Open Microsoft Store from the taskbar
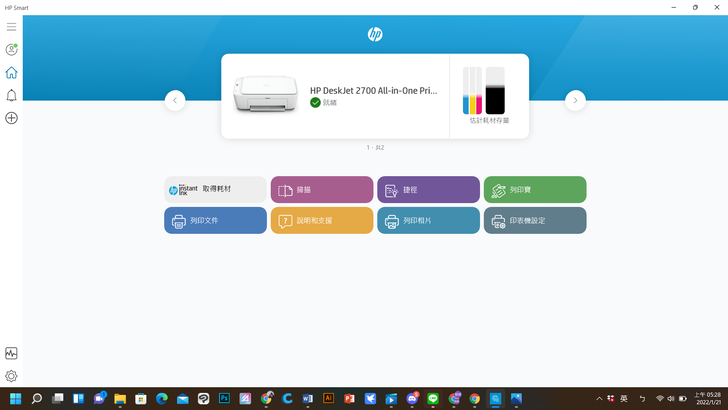728x410 pixels. 141,398
